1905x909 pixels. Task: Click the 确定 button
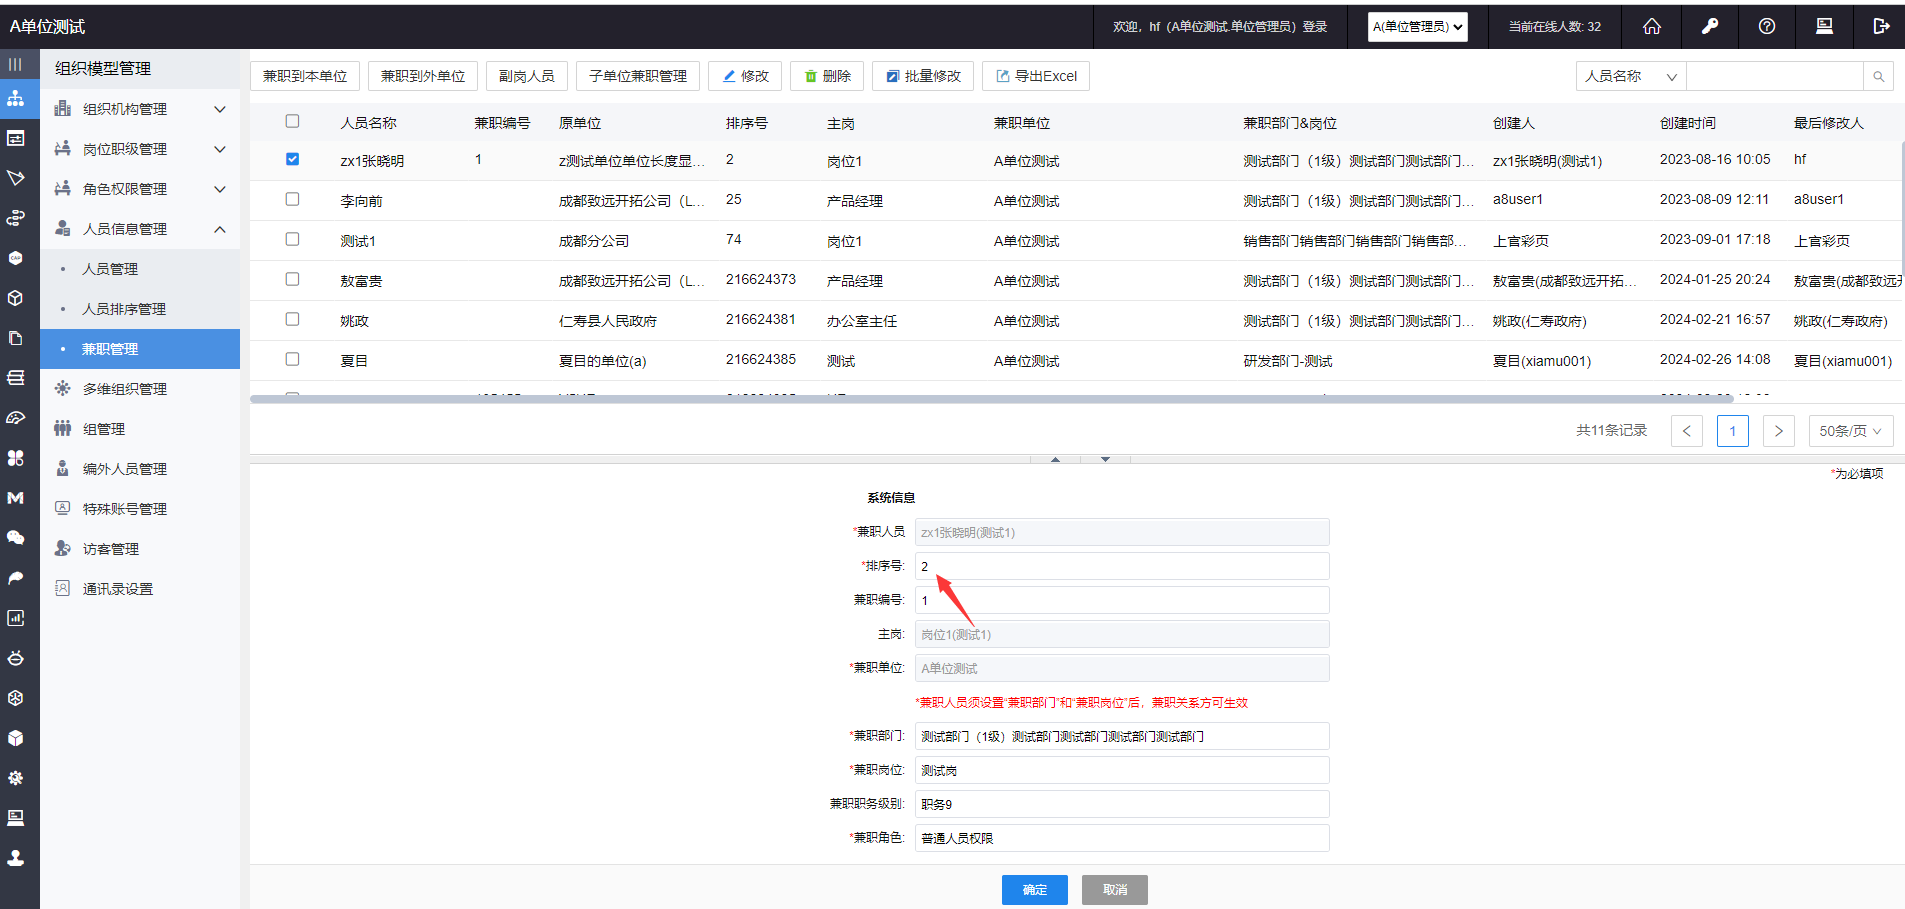pyautogui.click(x=1034, y=890)
